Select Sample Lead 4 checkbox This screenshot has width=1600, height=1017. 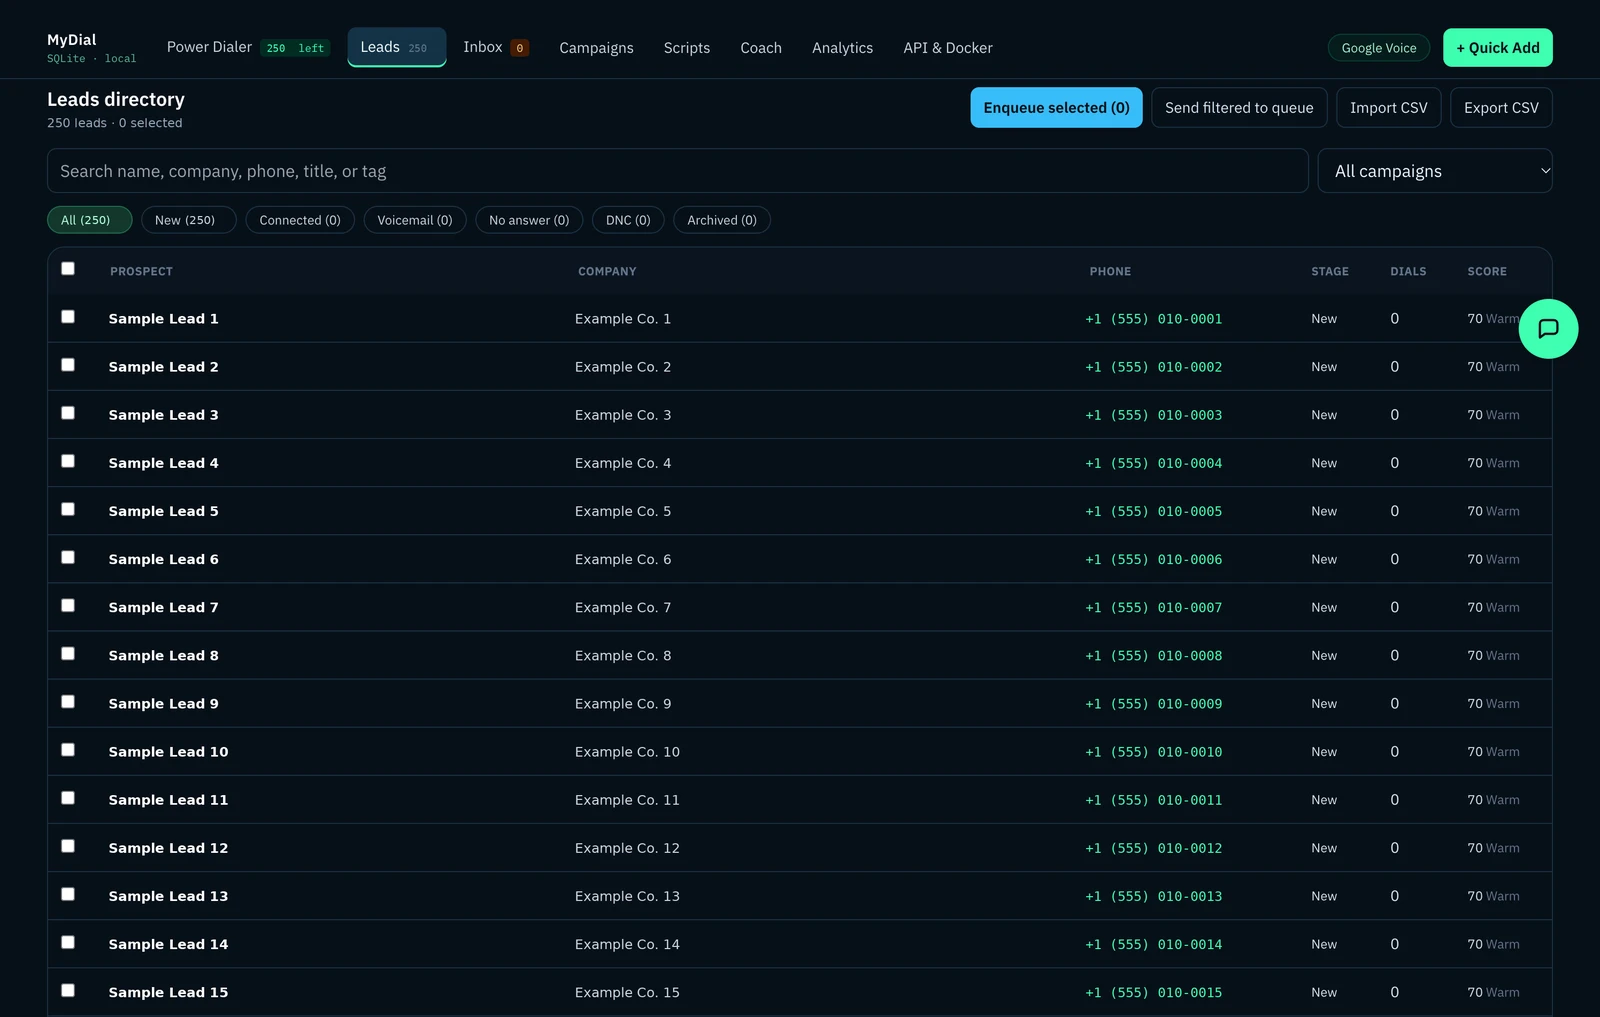[x=68, y=461]
